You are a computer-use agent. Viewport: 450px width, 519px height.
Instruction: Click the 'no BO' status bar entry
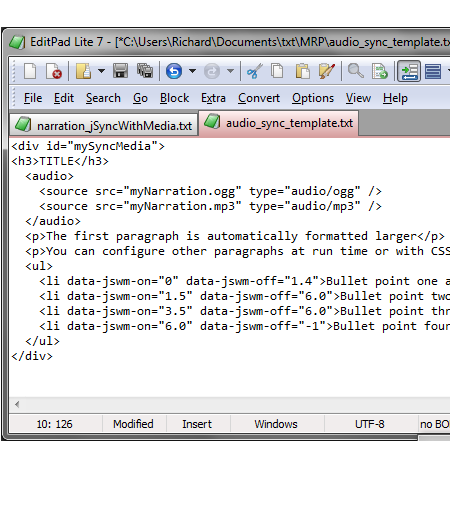434,424
